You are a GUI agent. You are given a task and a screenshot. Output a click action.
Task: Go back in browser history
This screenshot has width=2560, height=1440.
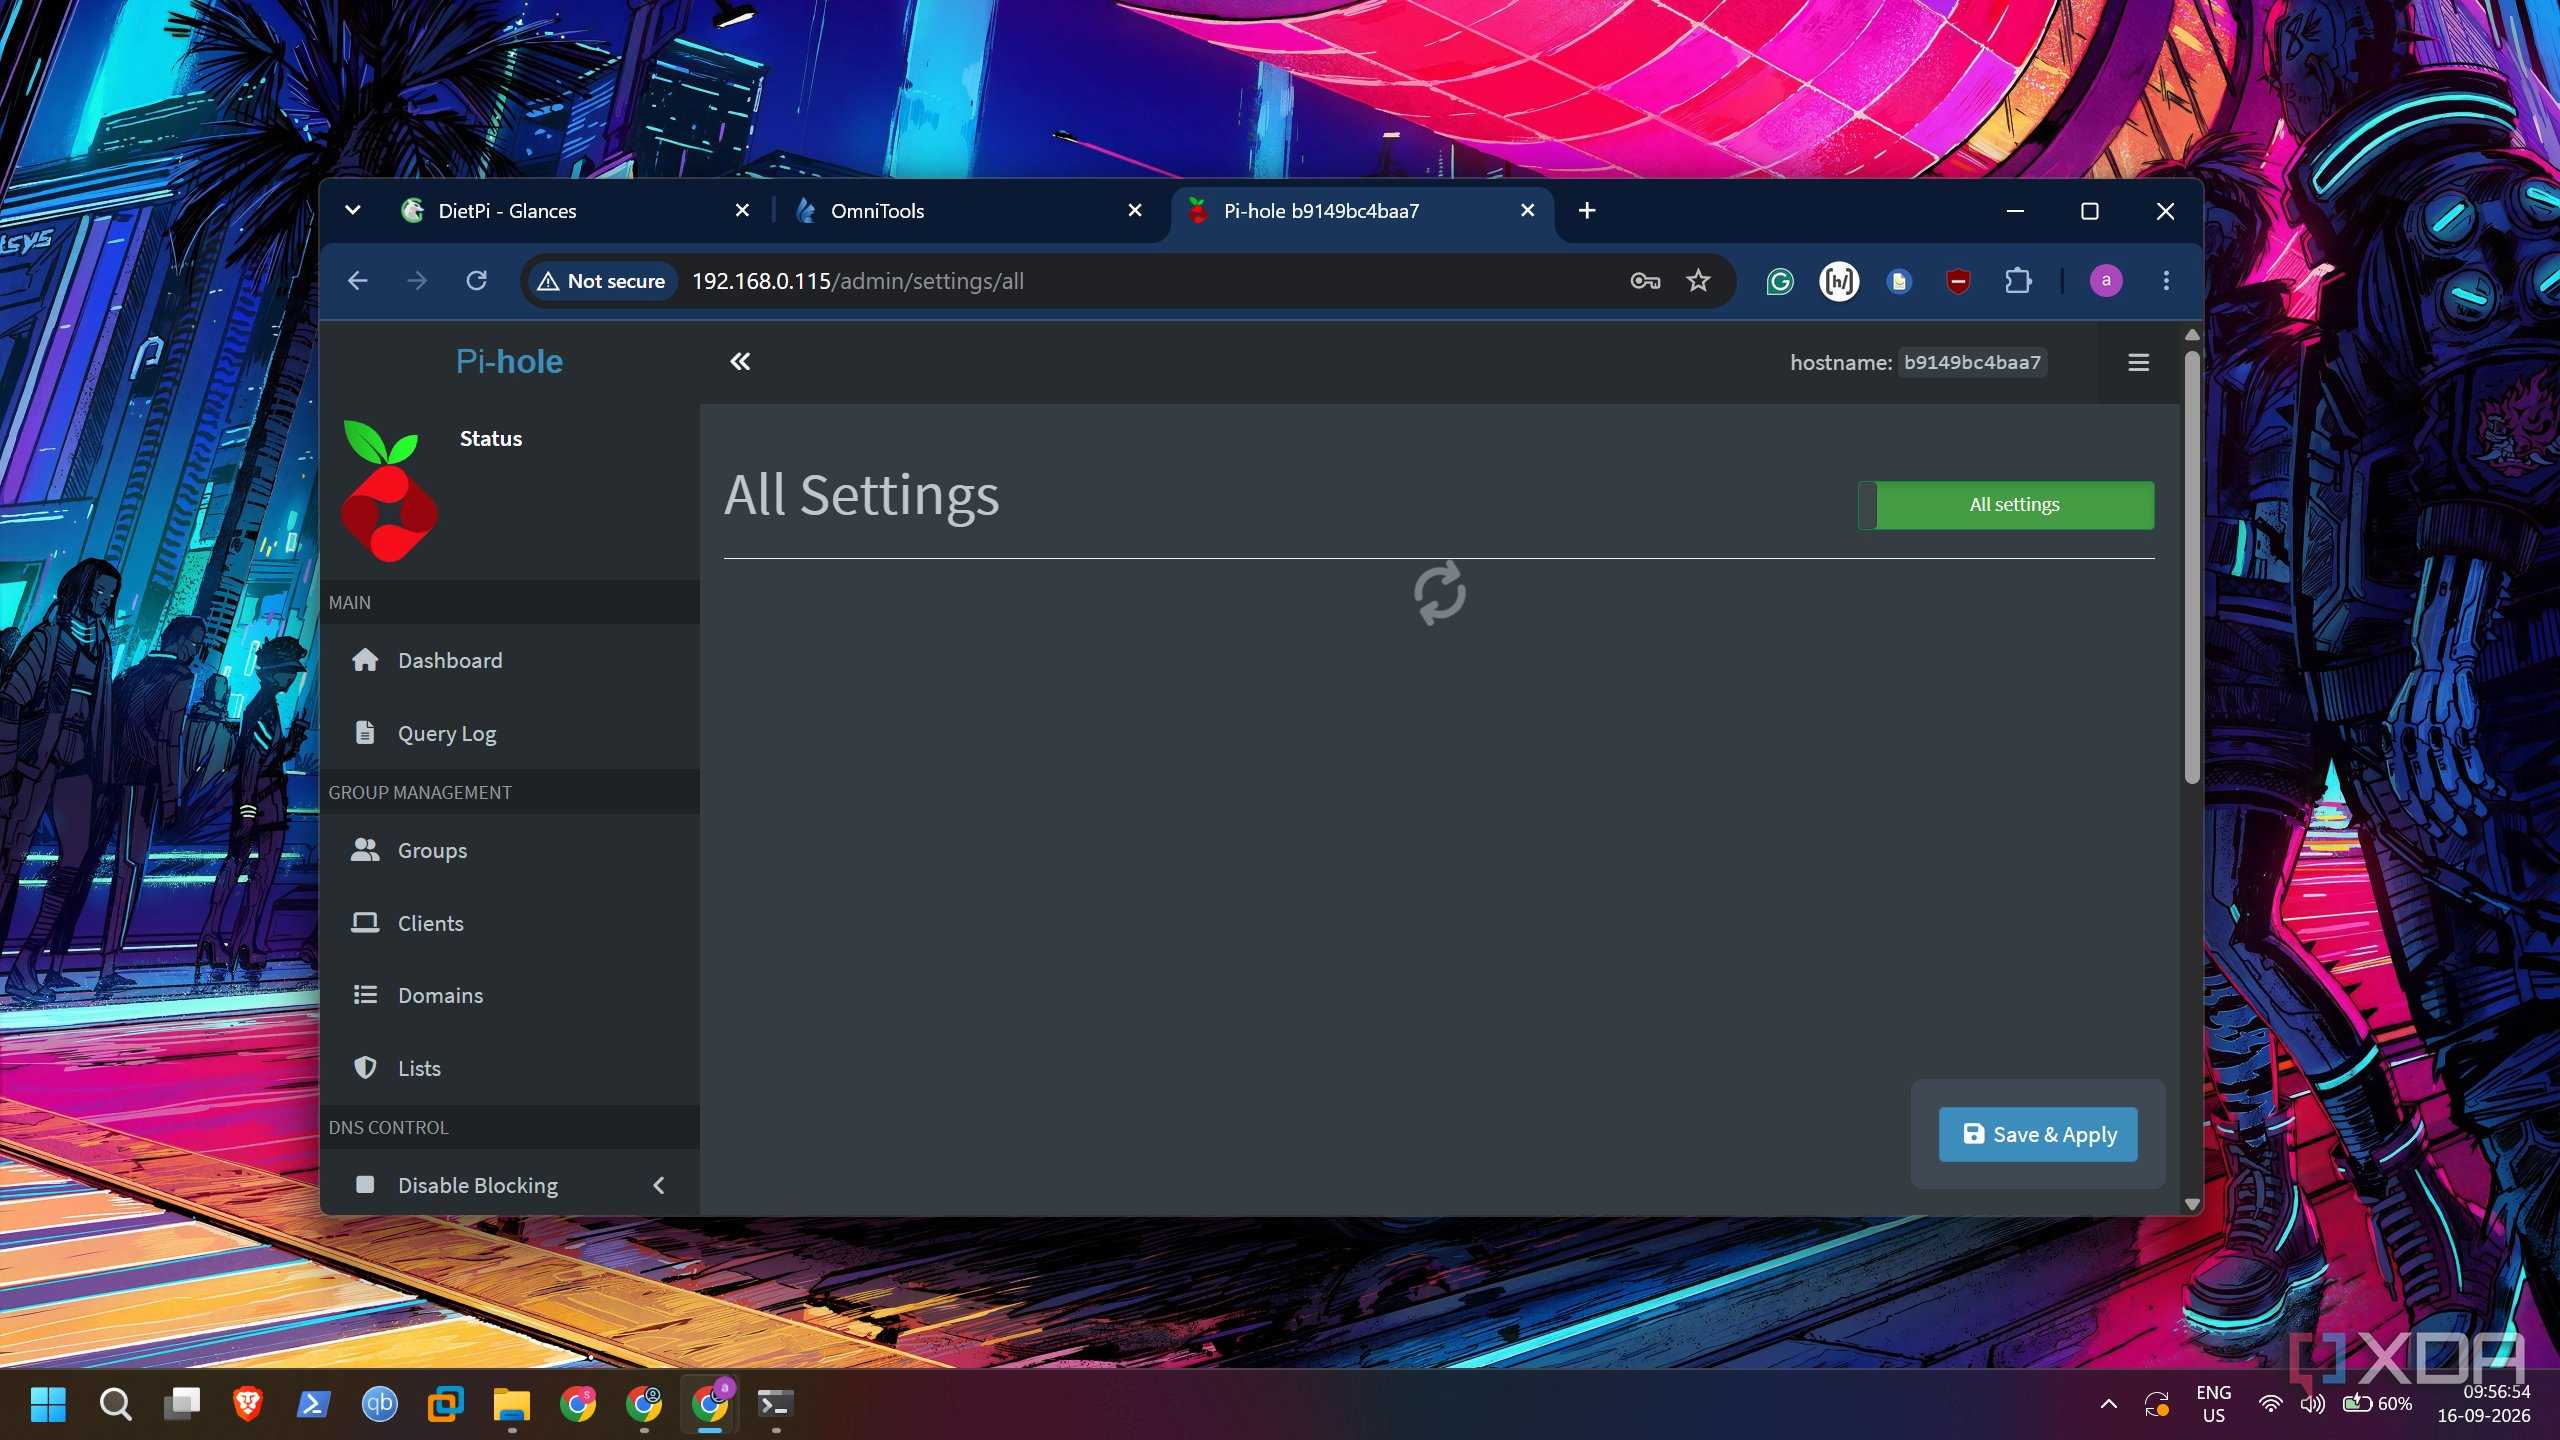click(x=358, y=281)
